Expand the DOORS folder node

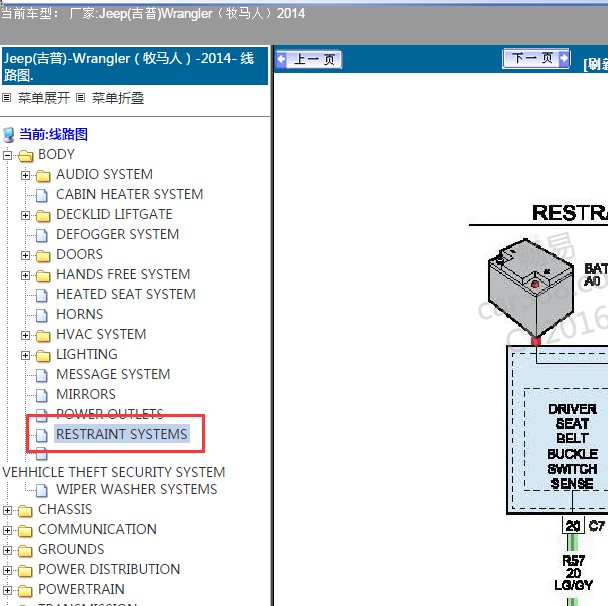[25, 256]
